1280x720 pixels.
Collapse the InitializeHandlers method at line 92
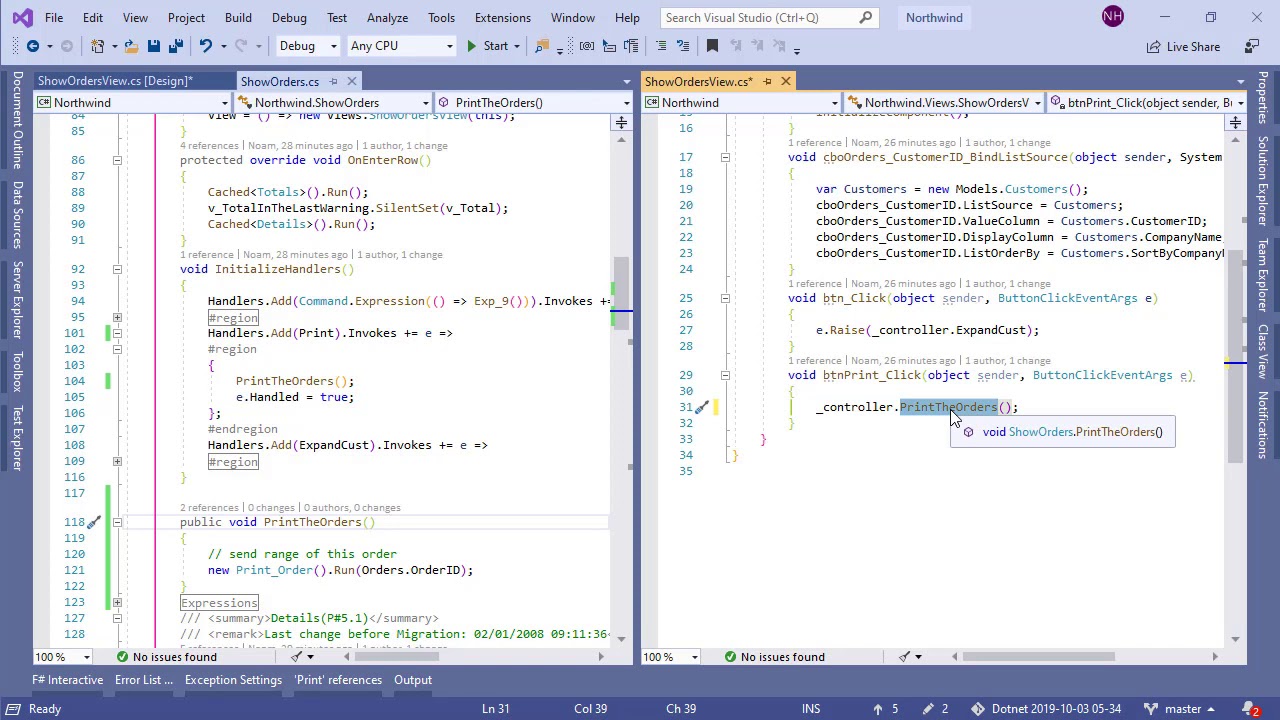(x=117, y=269)
